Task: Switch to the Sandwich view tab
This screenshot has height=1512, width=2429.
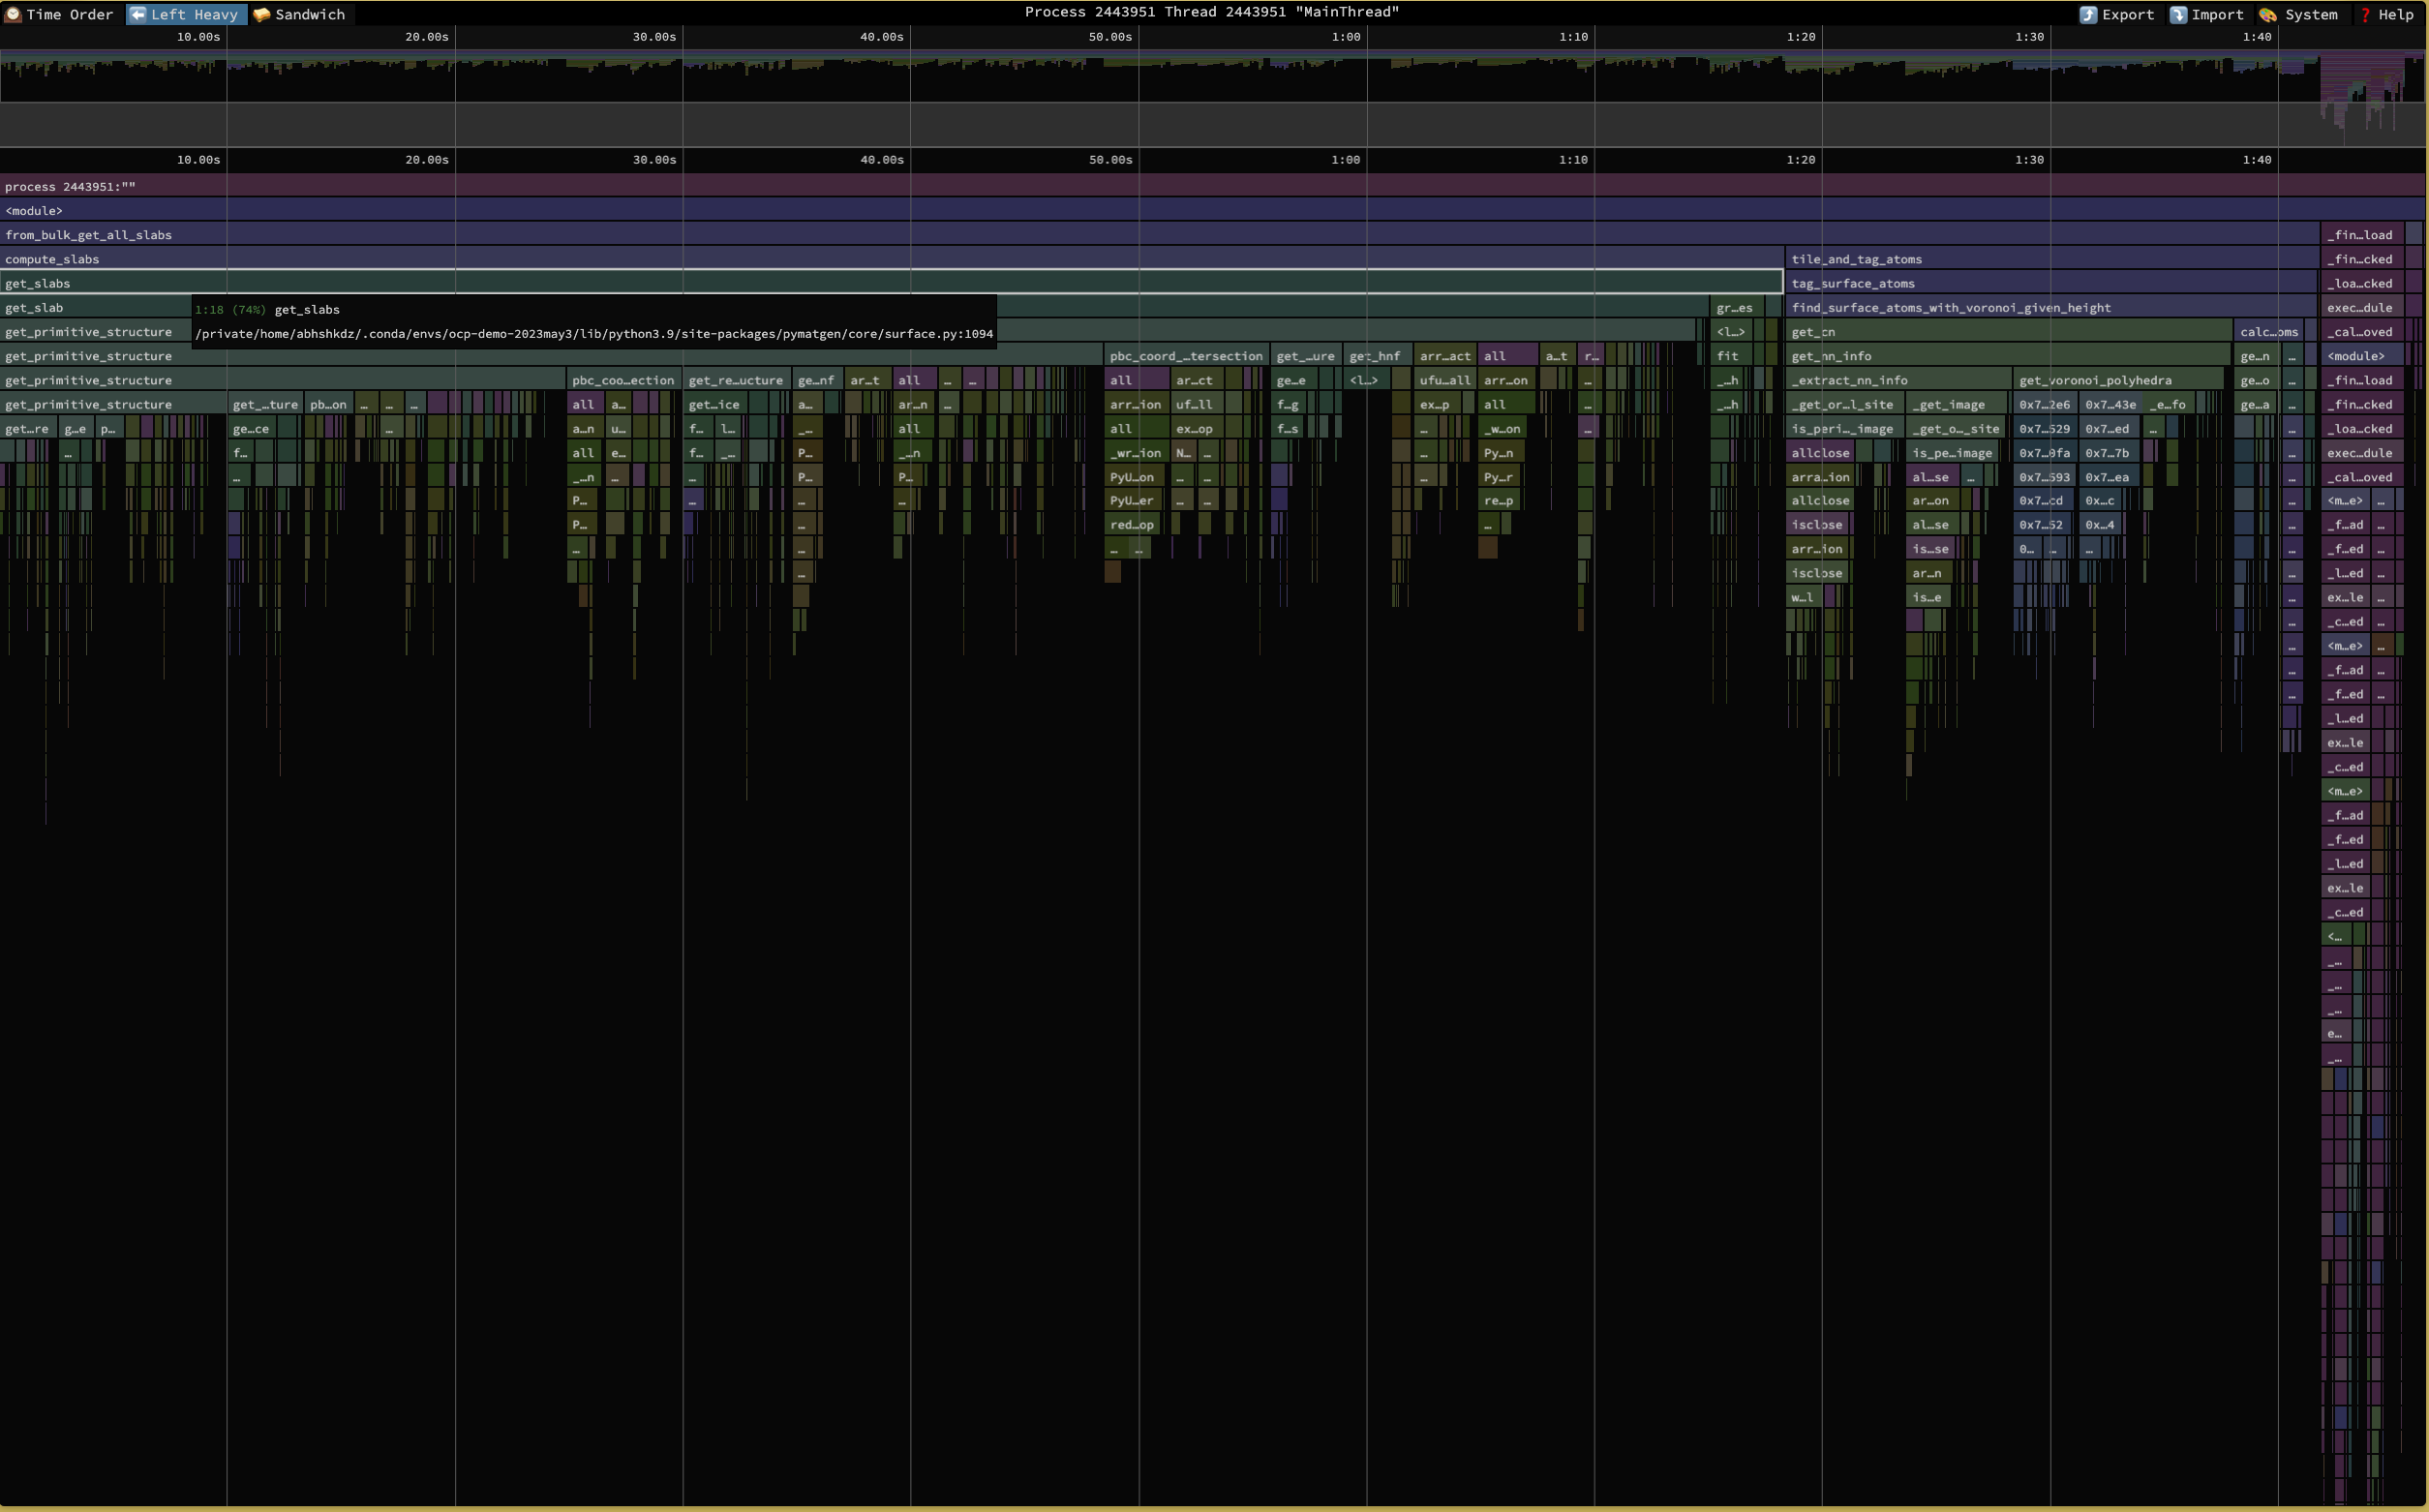Action: click(x=309, y=14)
